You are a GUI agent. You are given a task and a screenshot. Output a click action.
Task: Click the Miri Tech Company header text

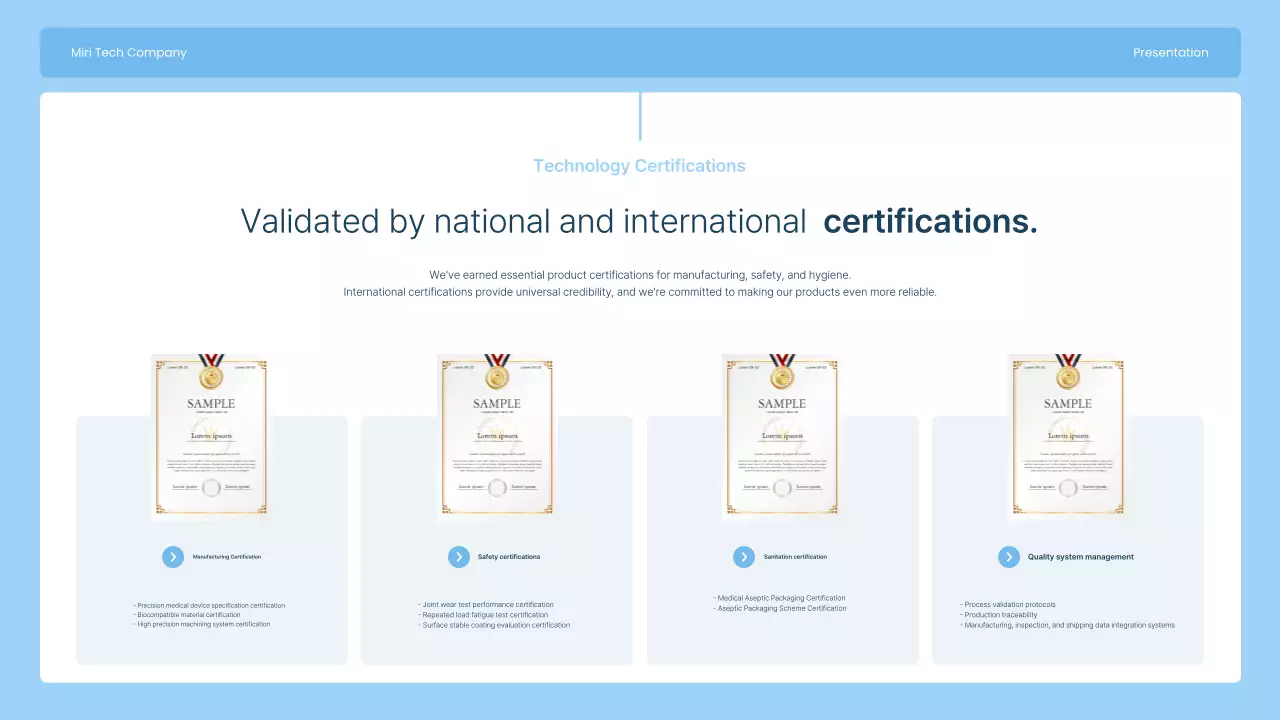[129, 53]
